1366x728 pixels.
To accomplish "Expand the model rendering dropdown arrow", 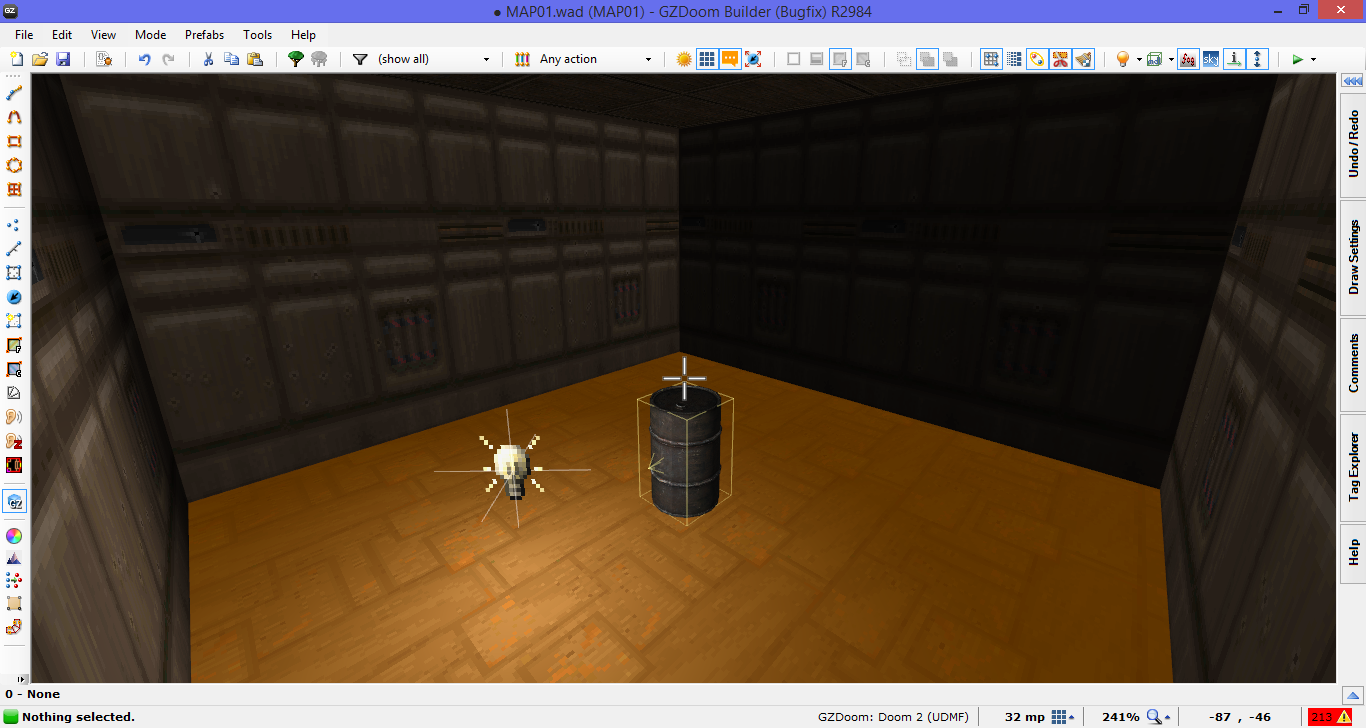I will pos(1171,60).
